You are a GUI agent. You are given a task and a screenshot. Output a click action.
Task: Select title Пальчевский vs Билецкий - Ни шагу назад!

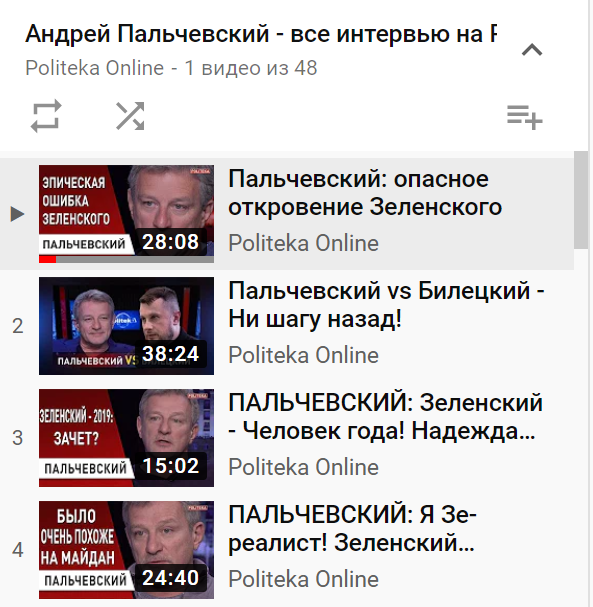pyautogui.click(x=386, y=305)
